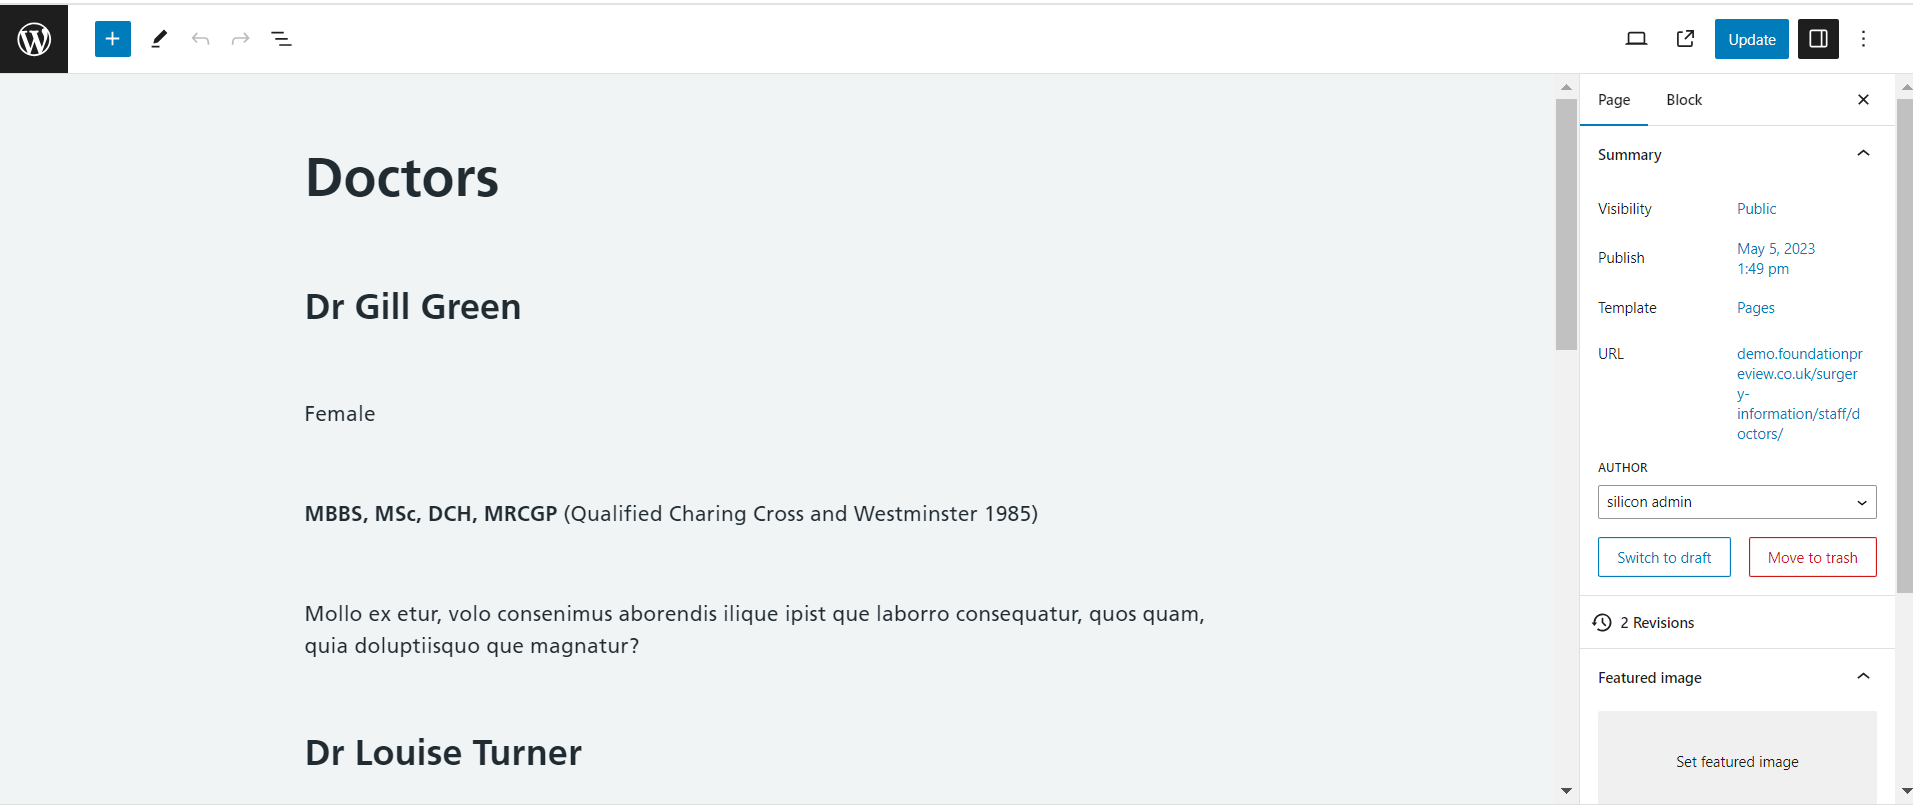The width and height of the screenshot is (1913, 810).
Task: Select the Tools pencil icon
Action: pos(159,39)
